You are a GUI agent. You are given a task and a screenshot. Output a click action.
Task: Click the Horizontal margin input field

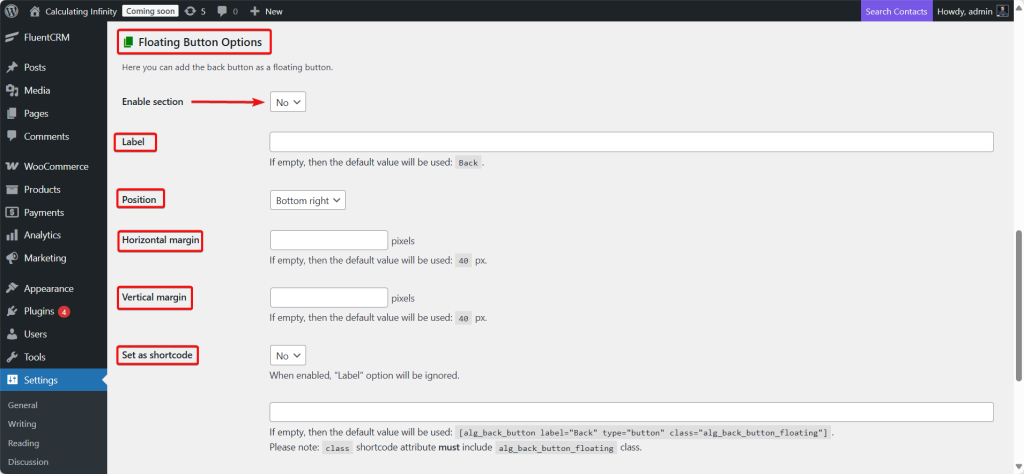tap(329, 240)
